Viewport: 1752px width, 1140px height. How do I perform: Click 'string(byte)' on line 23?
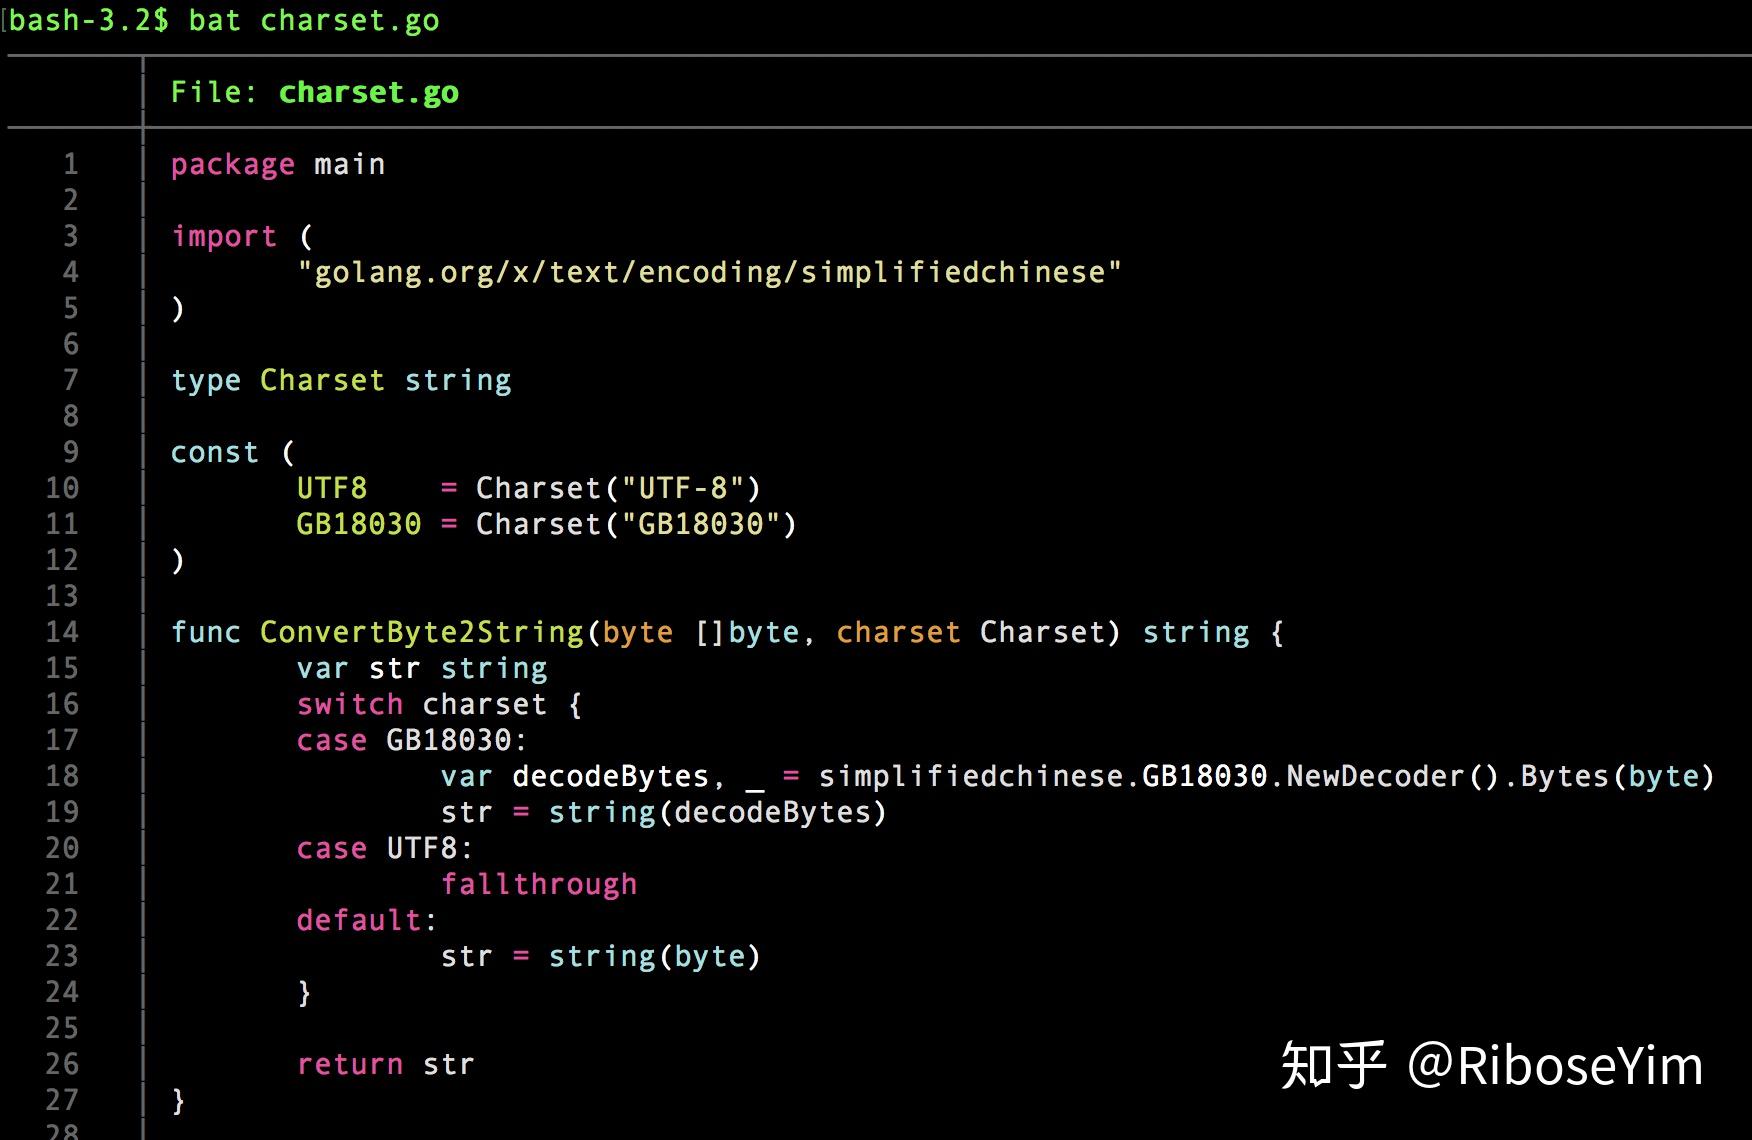(x=655, y=957)
